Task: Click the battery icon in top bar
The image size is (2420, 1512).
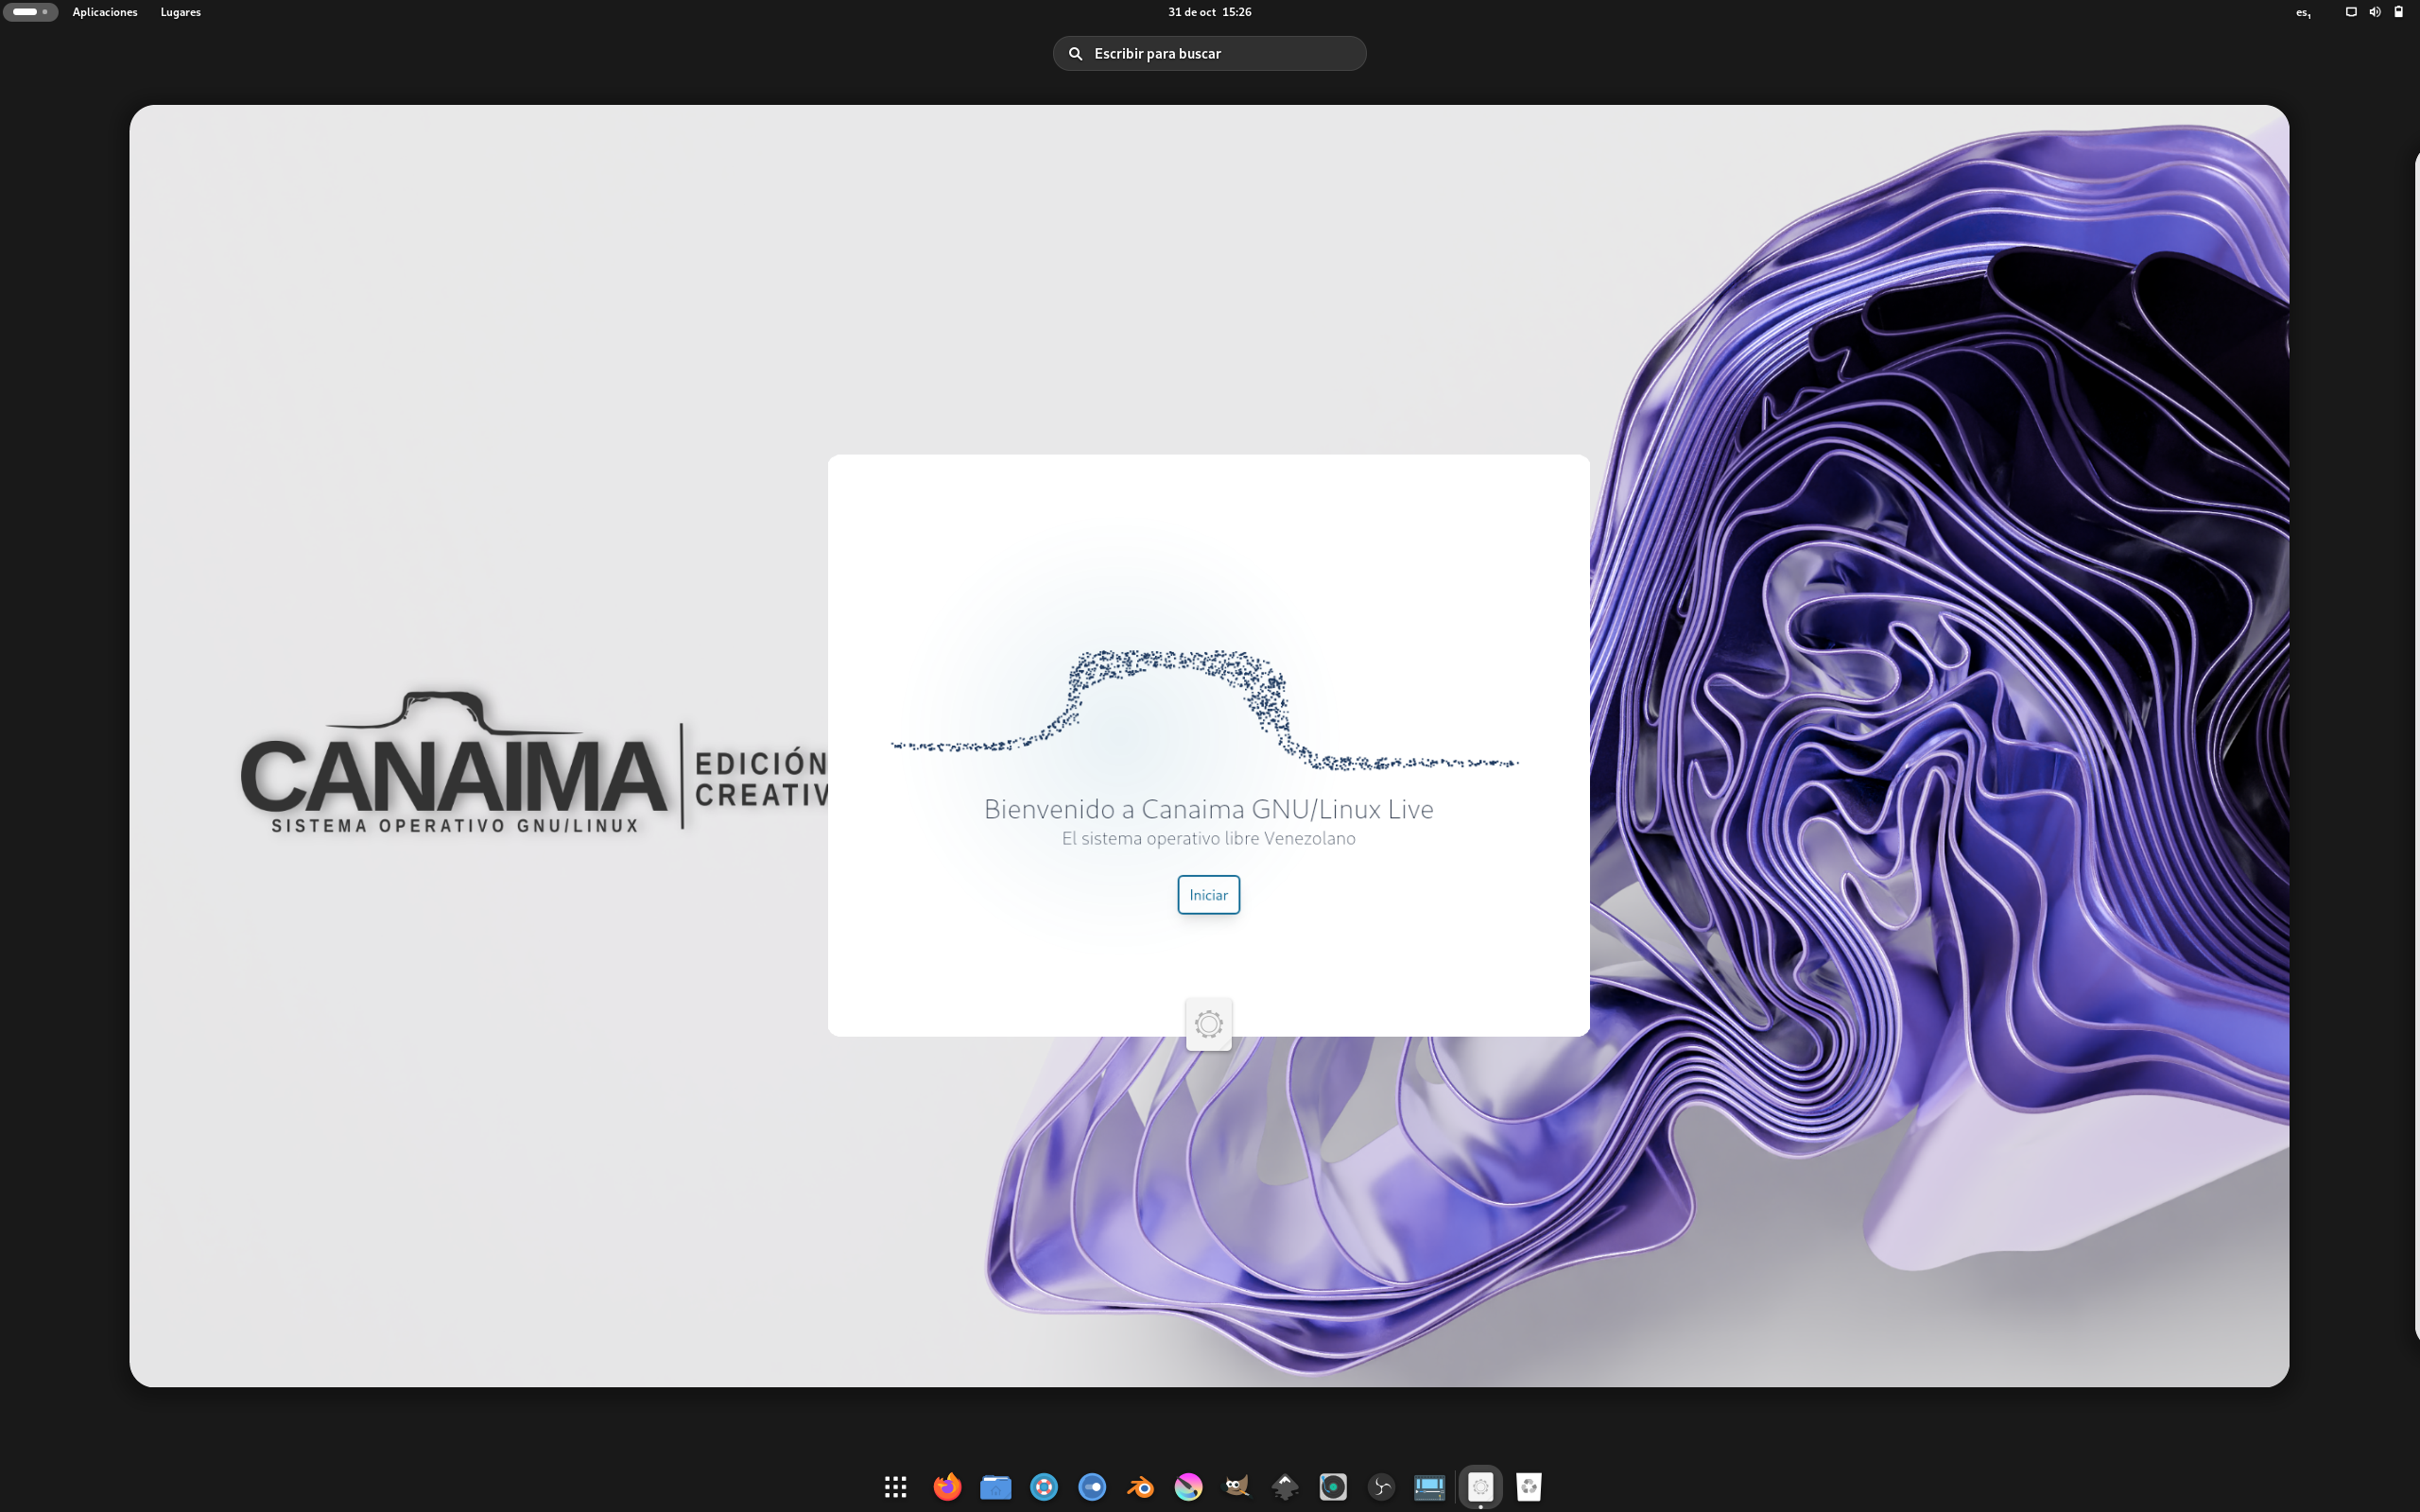Action: click(x=2398, y=12)
